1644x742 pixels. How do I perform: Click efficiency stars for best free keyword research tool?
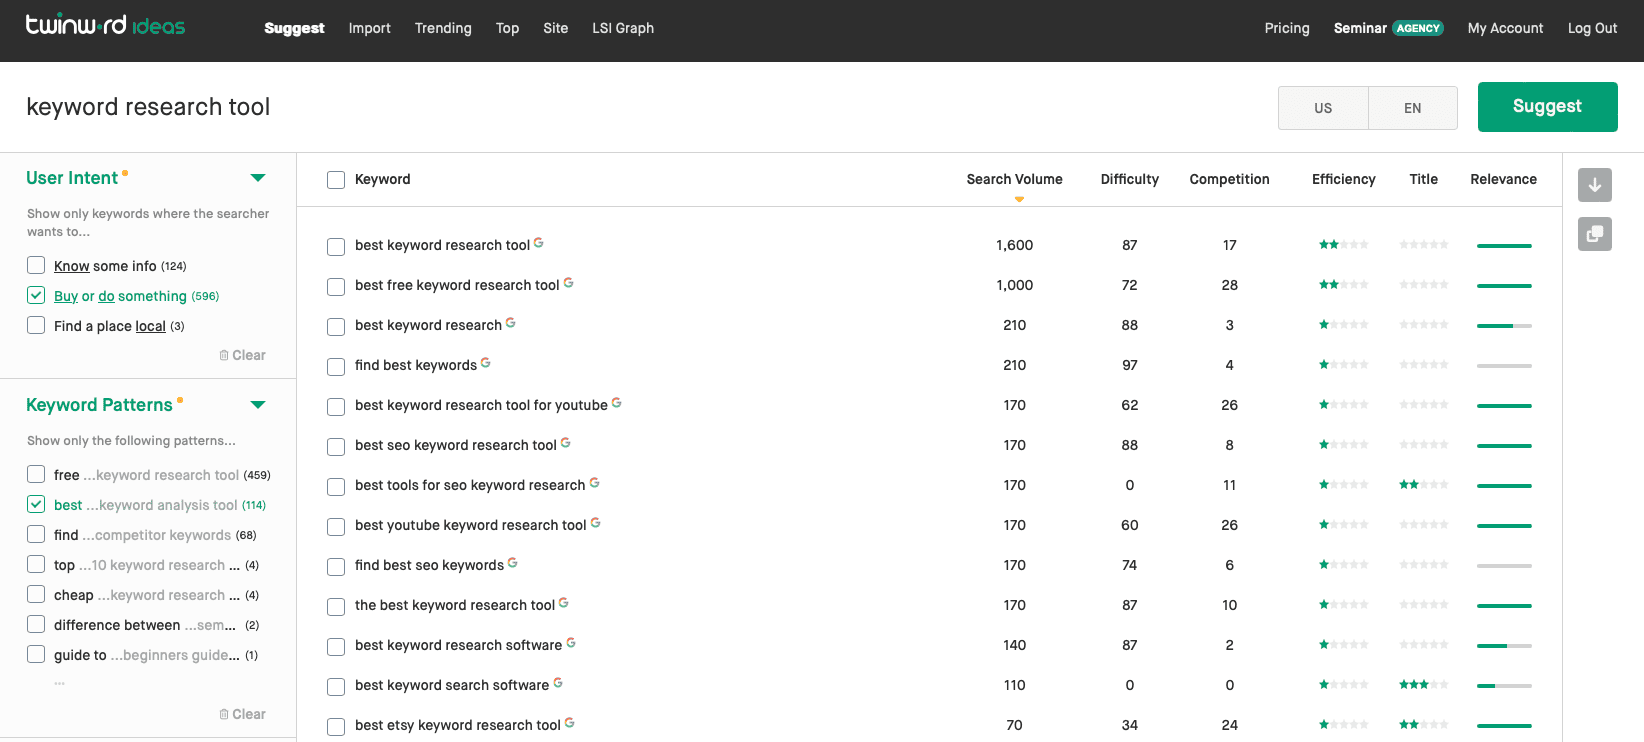point(1343,285)
